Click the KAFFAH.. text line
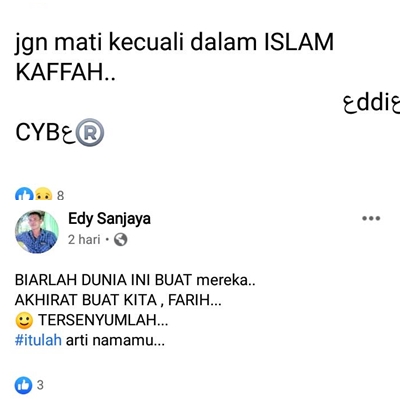Image resolution: width=403 pixels, height=403 pixels. pos(65,72)
